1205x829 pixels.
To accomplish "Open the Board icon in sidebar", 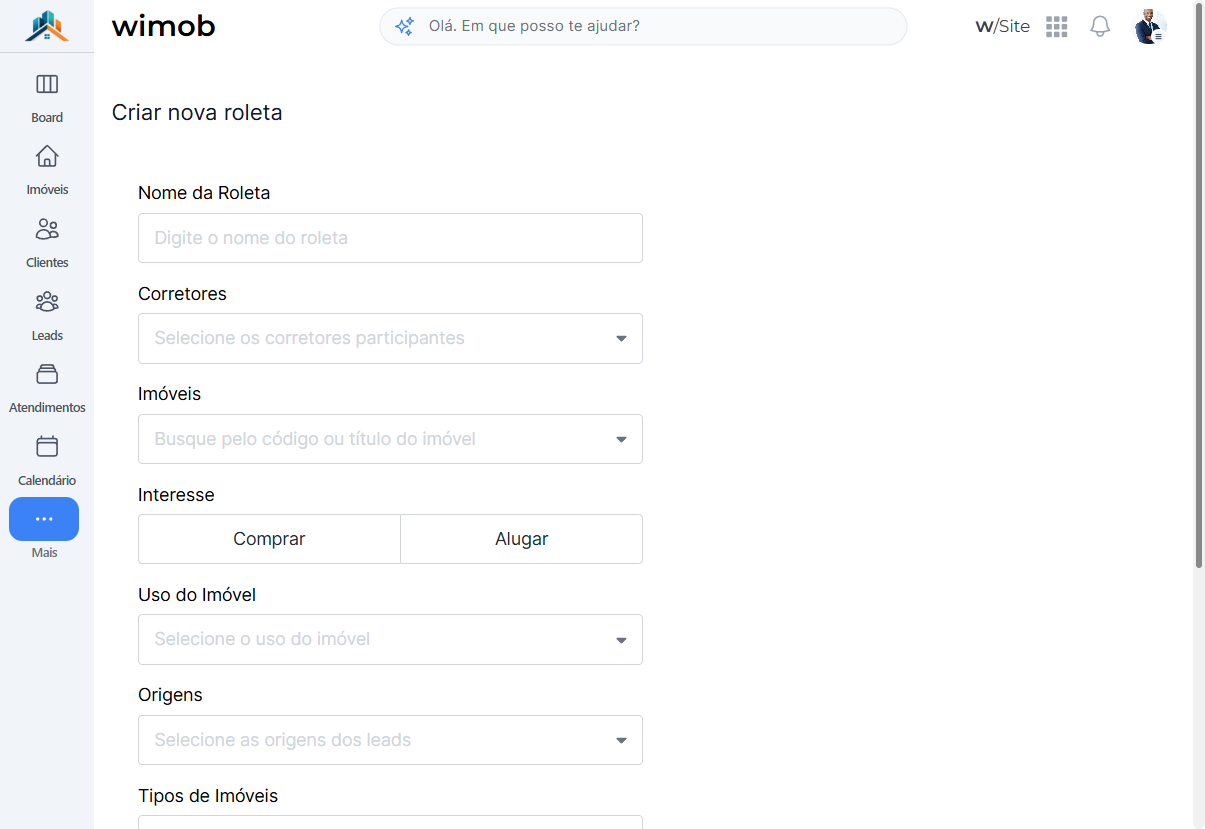I will point(47,84).
